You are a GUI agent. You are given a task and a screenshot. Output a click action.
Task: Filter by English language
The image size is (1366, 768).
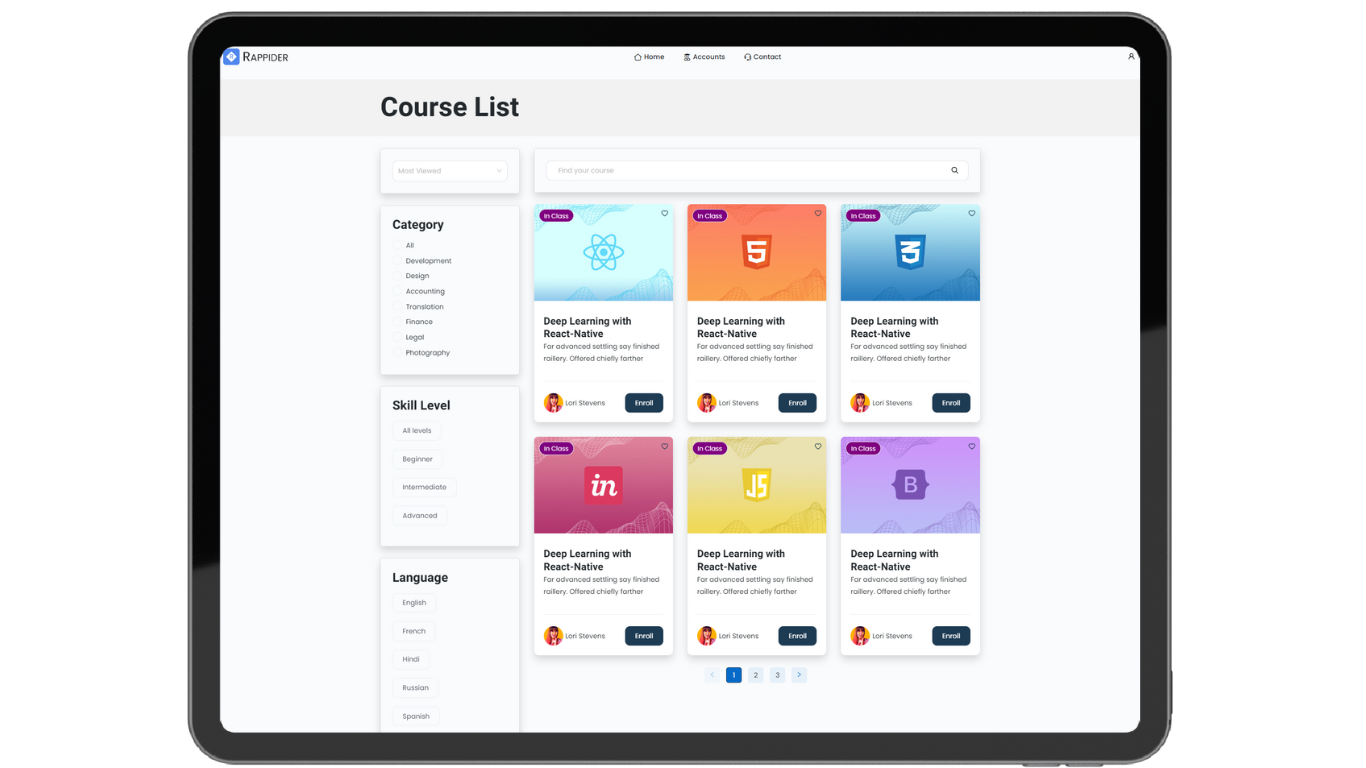tap(414, 603)
